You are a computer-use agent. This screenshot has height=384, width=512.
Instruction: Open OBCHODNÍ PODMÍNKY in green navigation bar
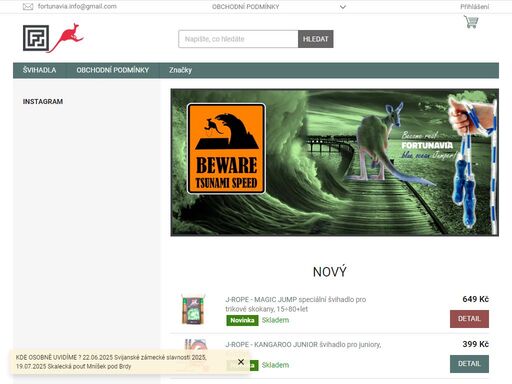[113, 70]
